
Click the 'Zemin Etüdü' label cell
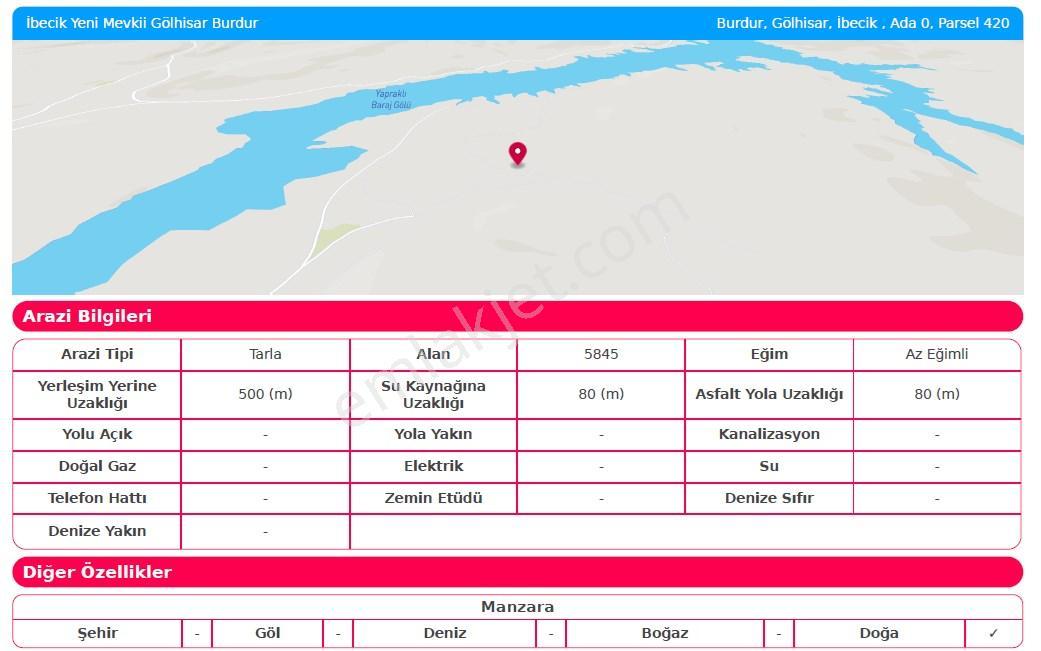point(434,498)
